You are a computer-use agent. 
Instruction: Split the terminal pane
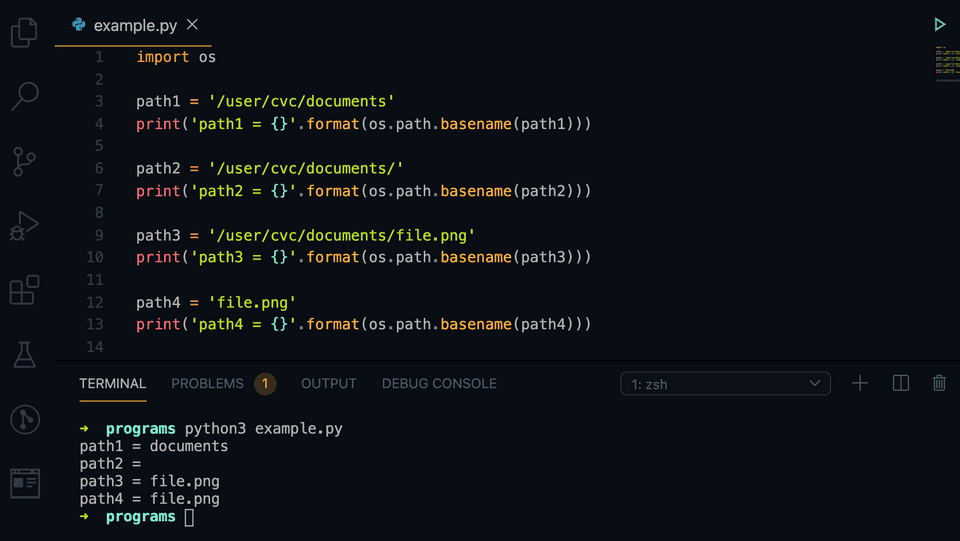(900, 383)
